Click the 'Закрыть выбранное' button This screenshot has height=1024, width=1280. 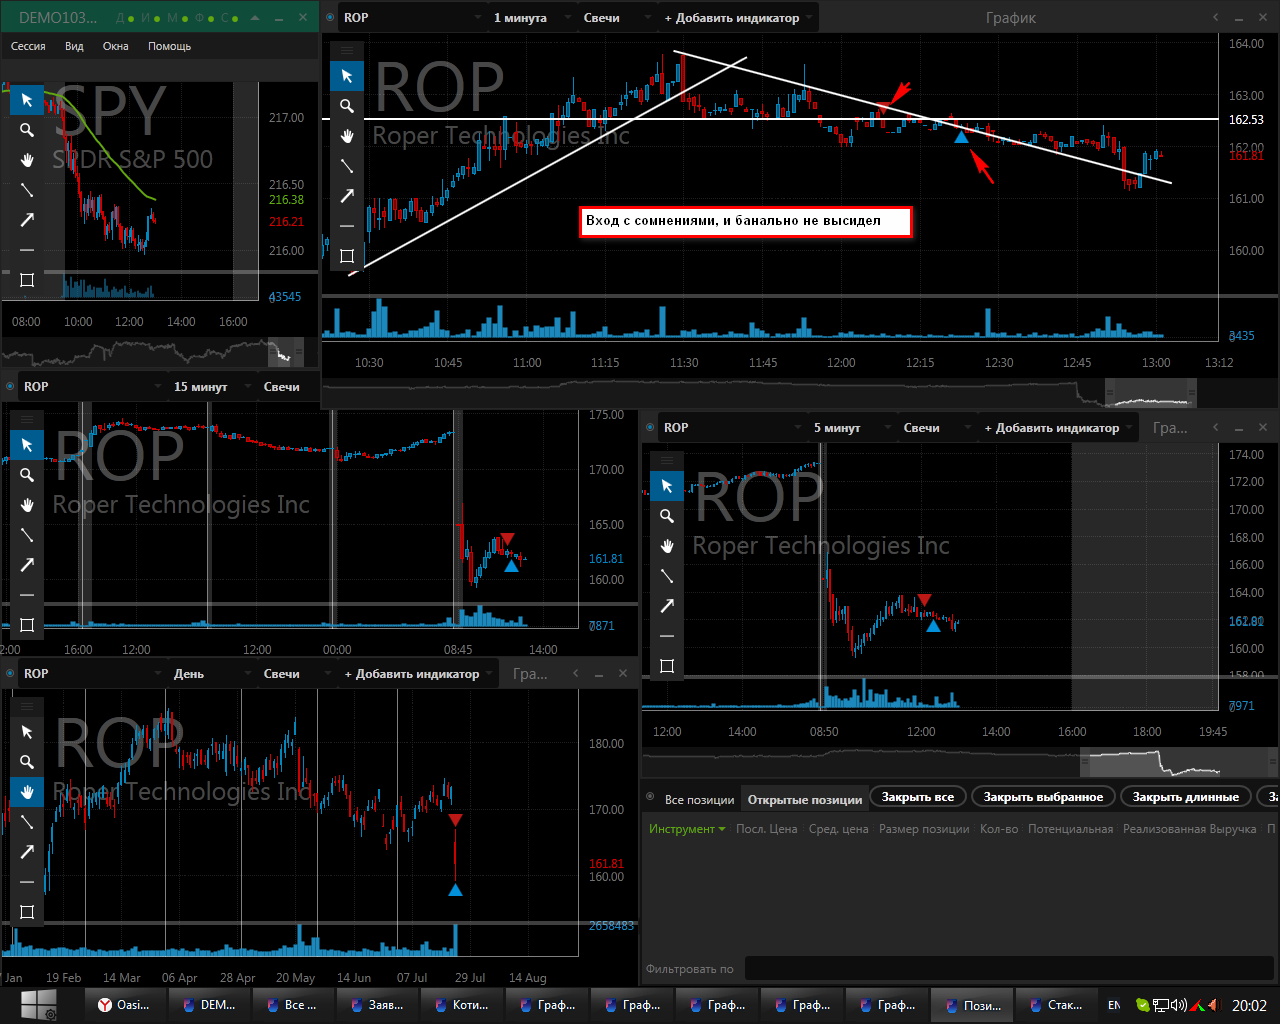[1043, 797]
